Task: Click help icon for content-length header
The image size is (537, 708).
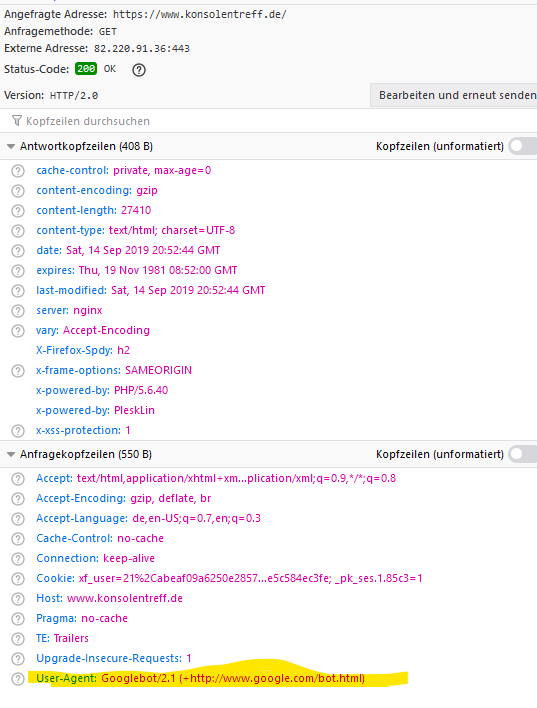Action: tap(18, 211)
